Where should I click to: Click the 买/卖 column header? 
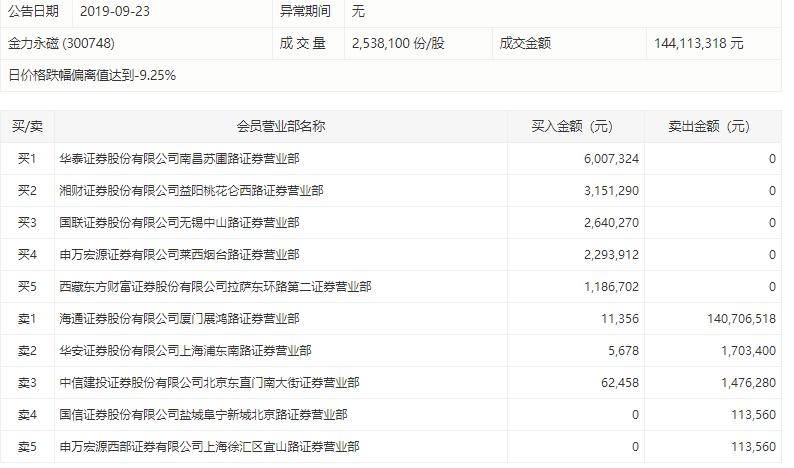coord(27,127)
